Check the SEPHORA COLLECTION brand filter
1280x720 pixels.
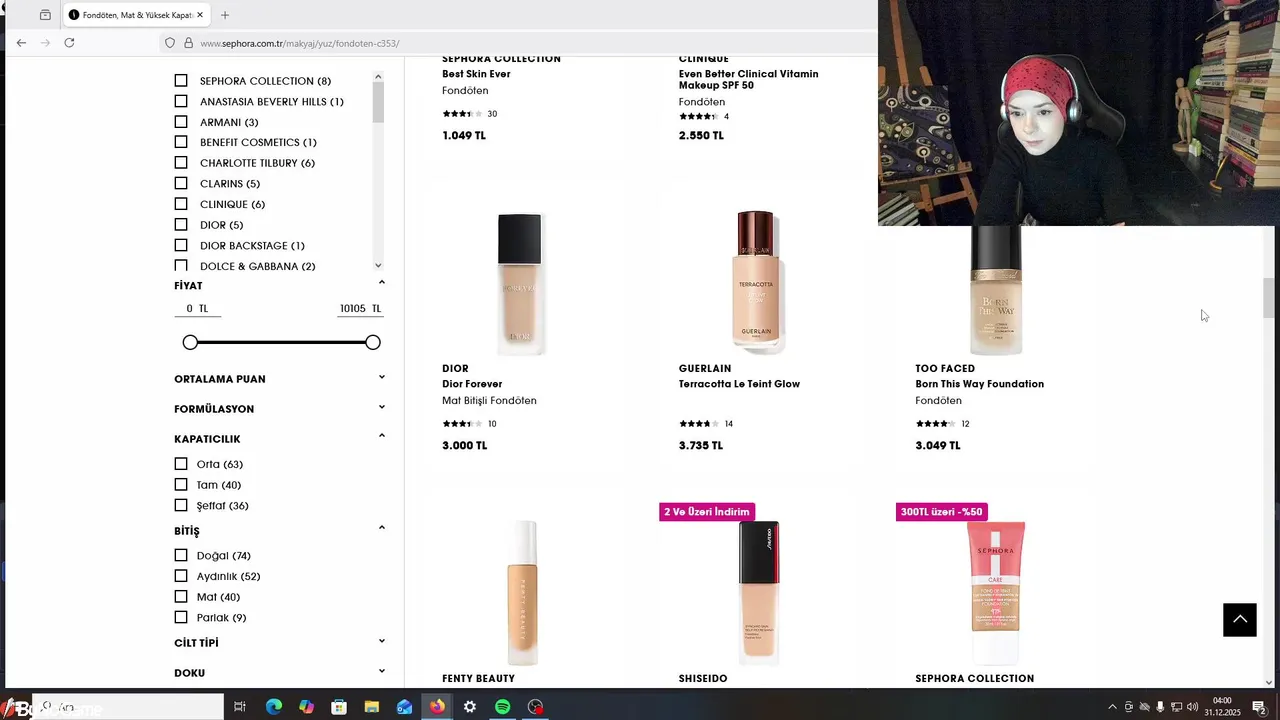point(181,81)
